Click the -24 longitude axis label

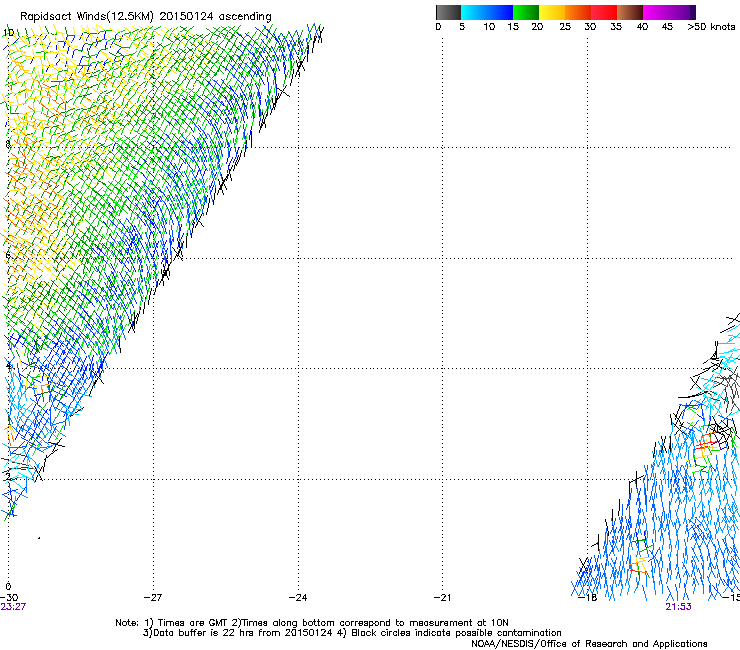pos(298,597)
